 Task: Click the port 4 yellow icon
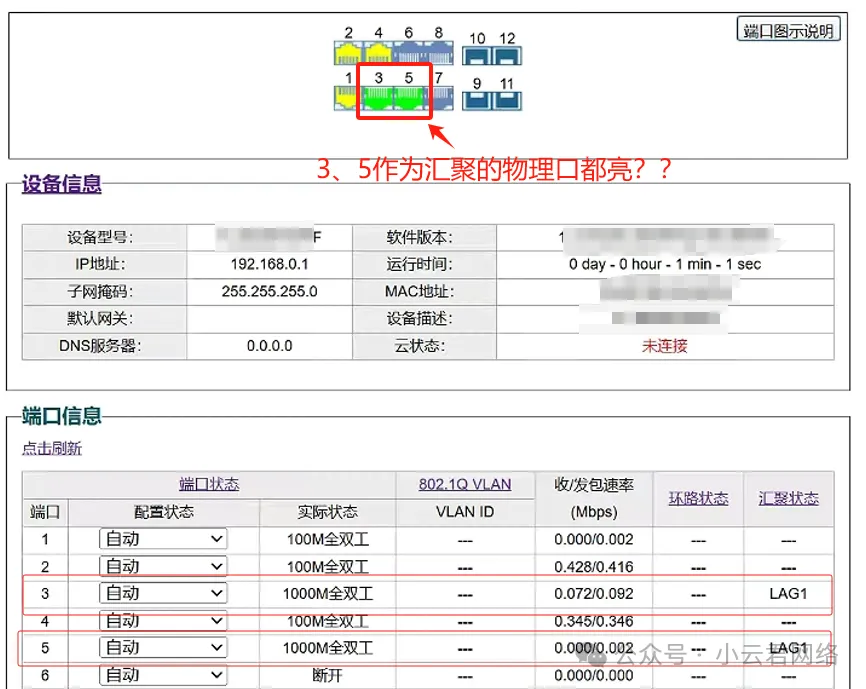pos(378,53)
